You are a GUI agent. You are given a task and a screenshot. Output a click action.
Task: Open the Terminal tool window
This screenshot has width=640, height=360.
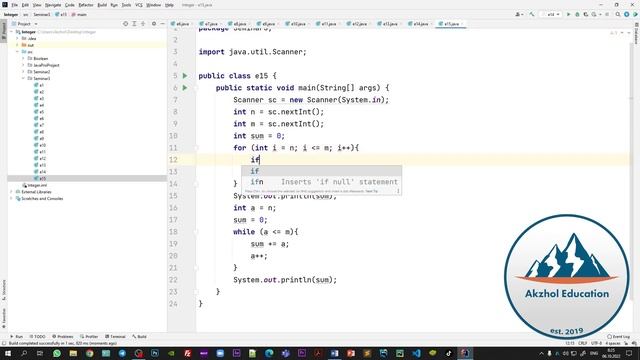tap(116, 337)
